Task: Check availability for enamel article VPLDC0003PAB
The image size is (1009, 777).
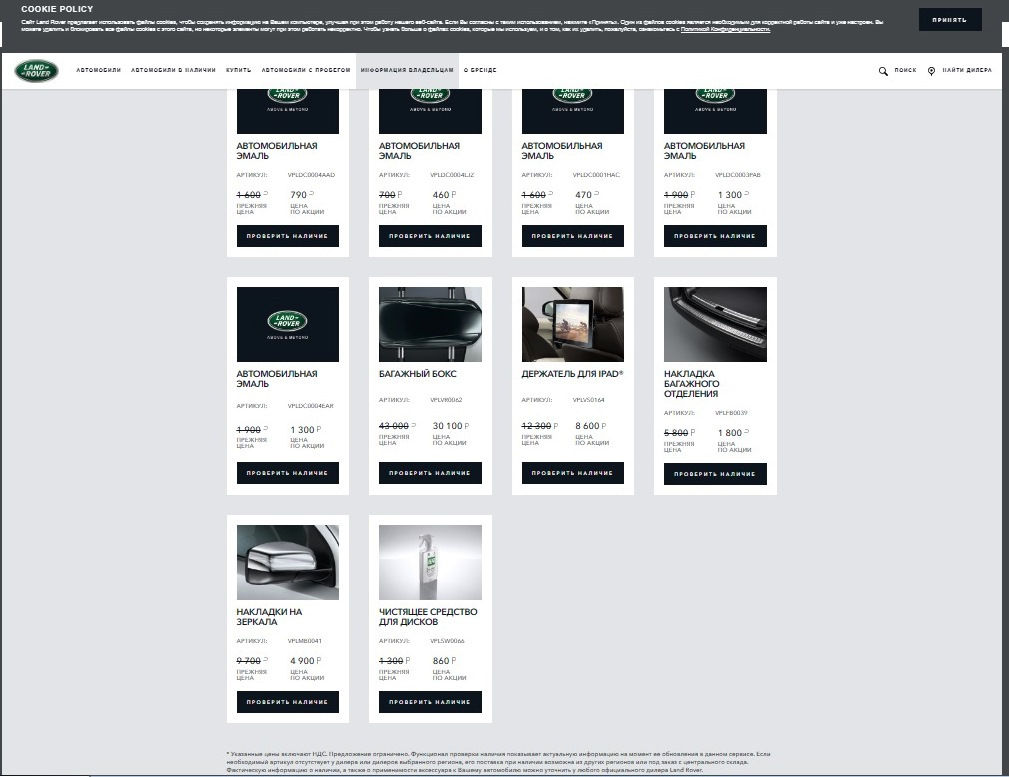Action: [x=715, y=236]
